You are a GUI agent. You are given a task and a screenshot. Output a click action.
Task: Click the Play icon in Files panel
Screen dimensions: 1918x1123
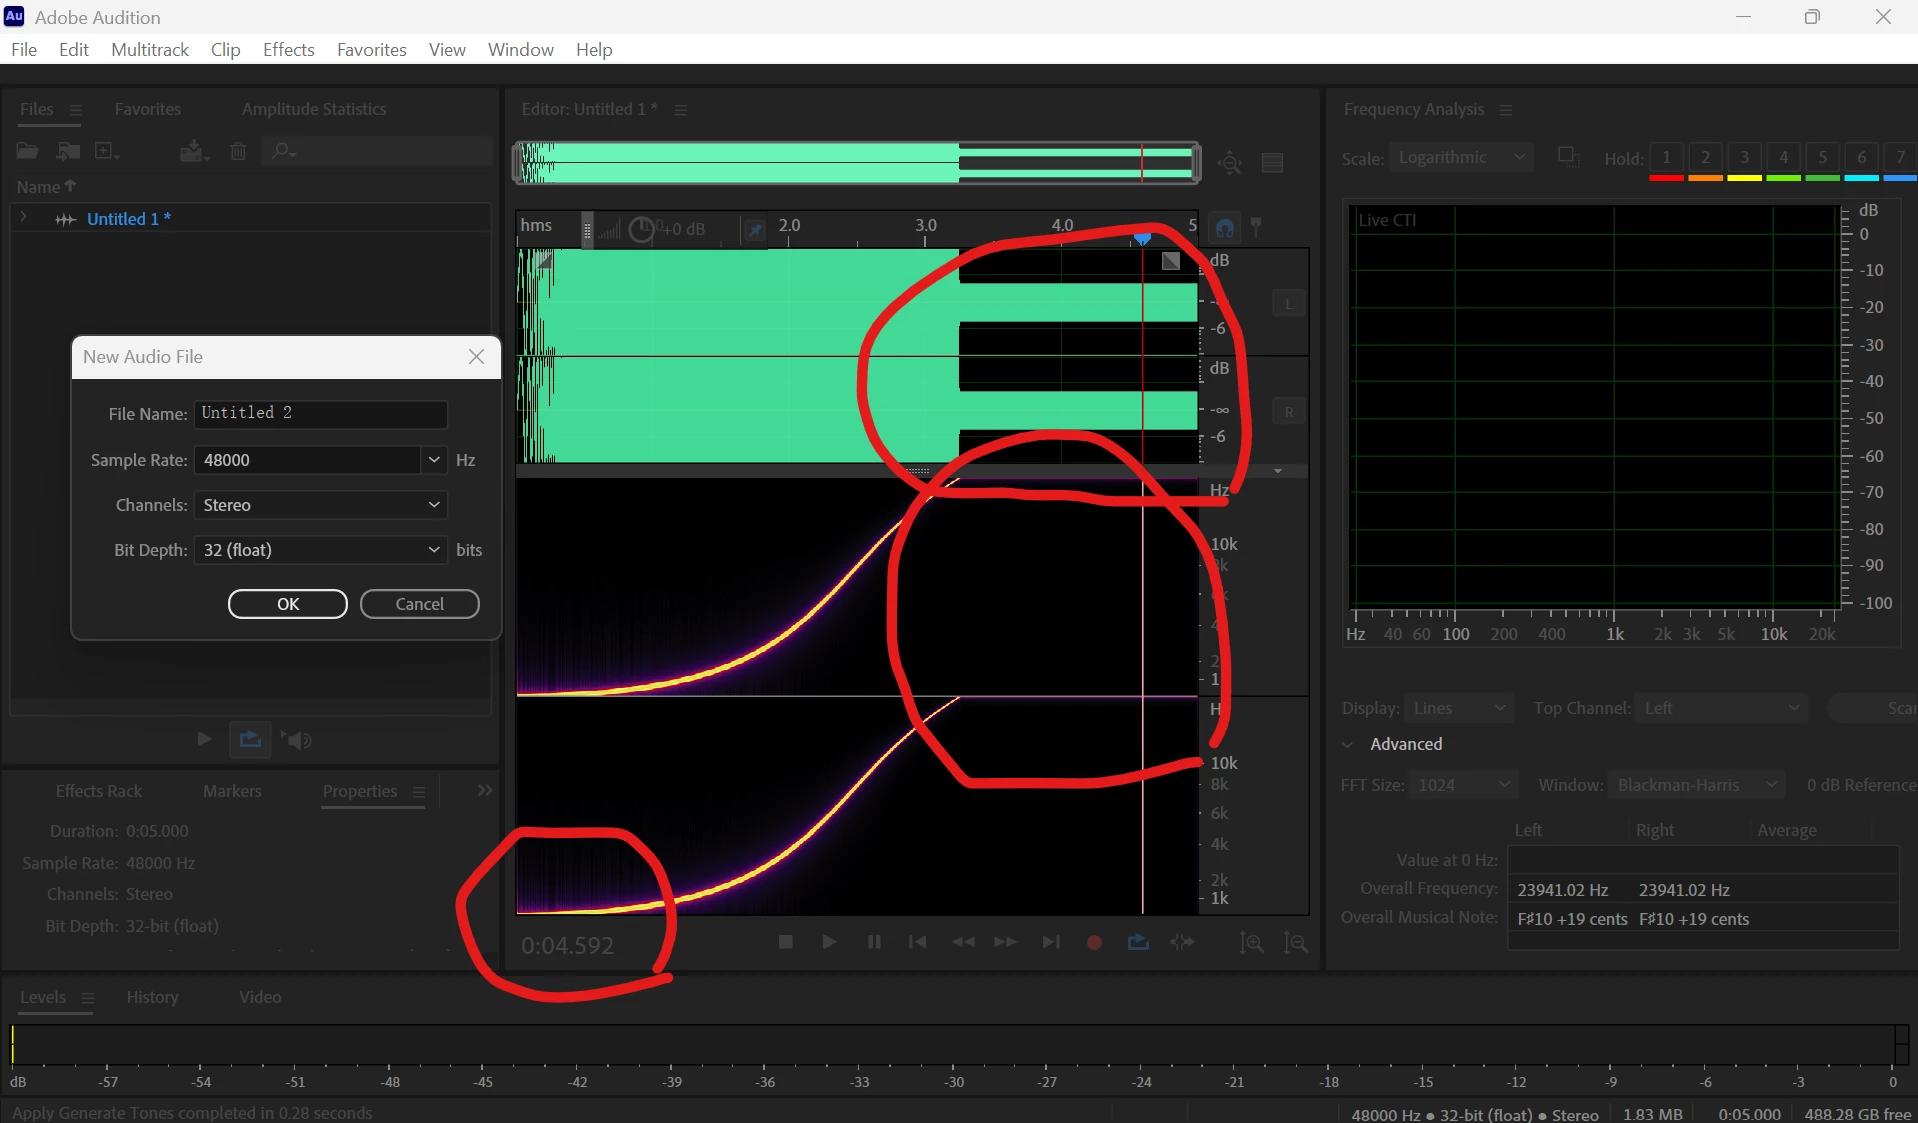click(x=204, y=739)
